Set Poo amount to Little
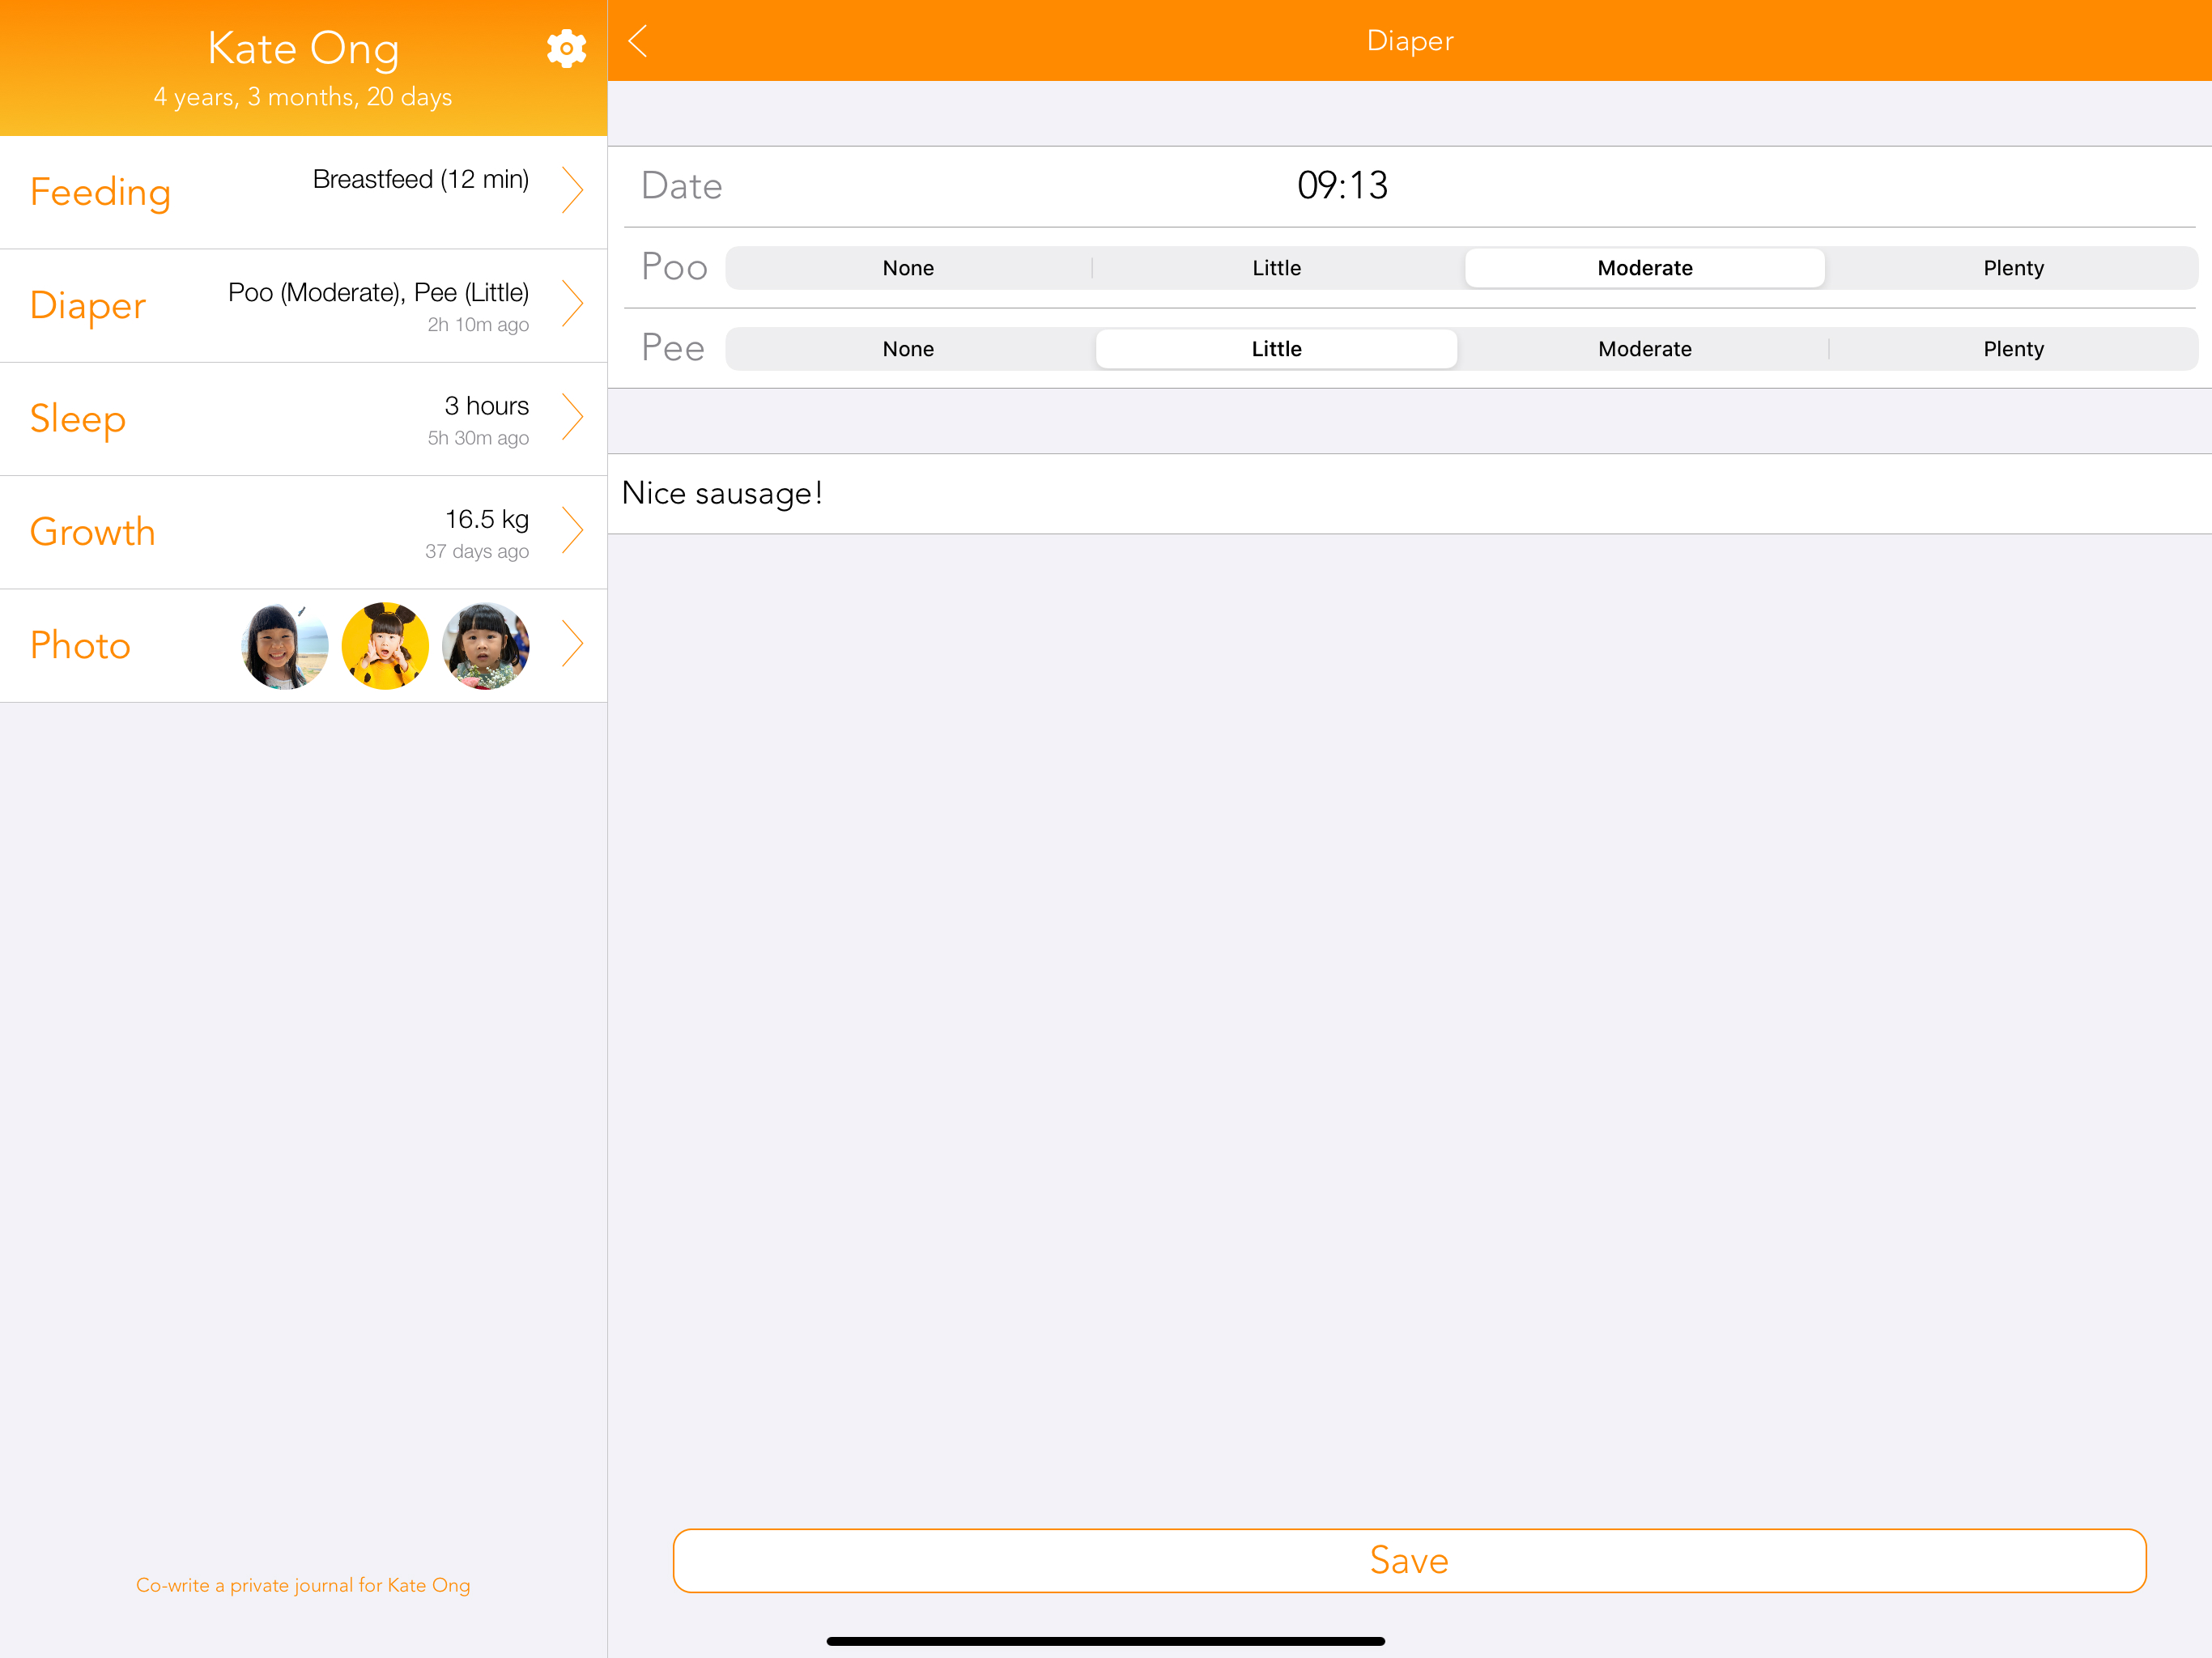The height and width of the screenshot is (1658, 2212). (1276, 268)
